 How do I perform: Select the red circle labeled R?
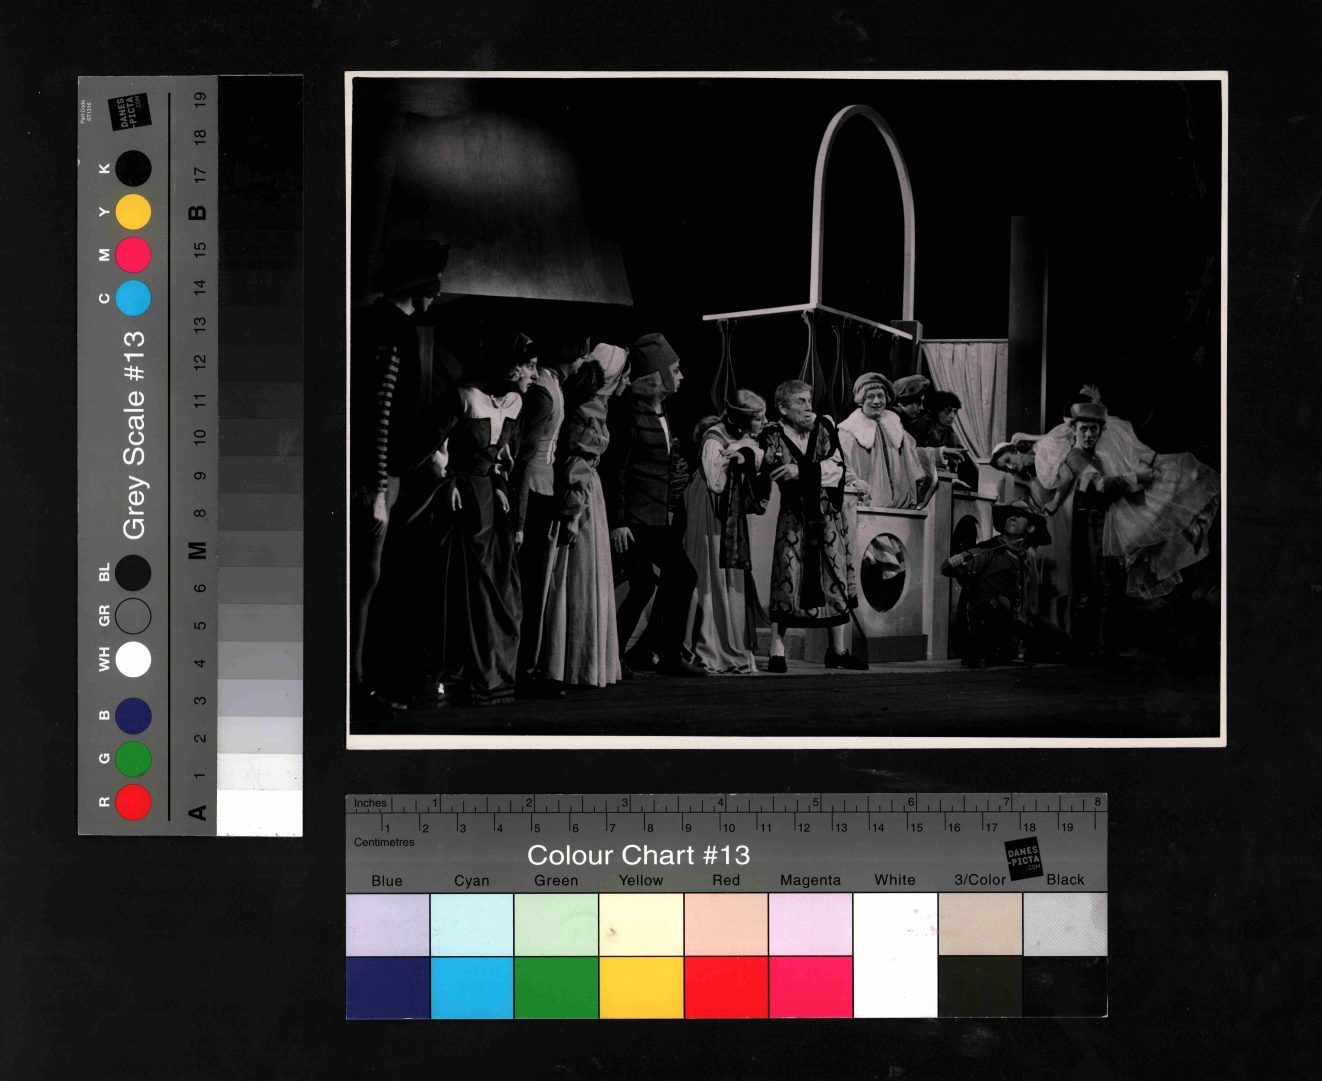[x=133, y=802]
